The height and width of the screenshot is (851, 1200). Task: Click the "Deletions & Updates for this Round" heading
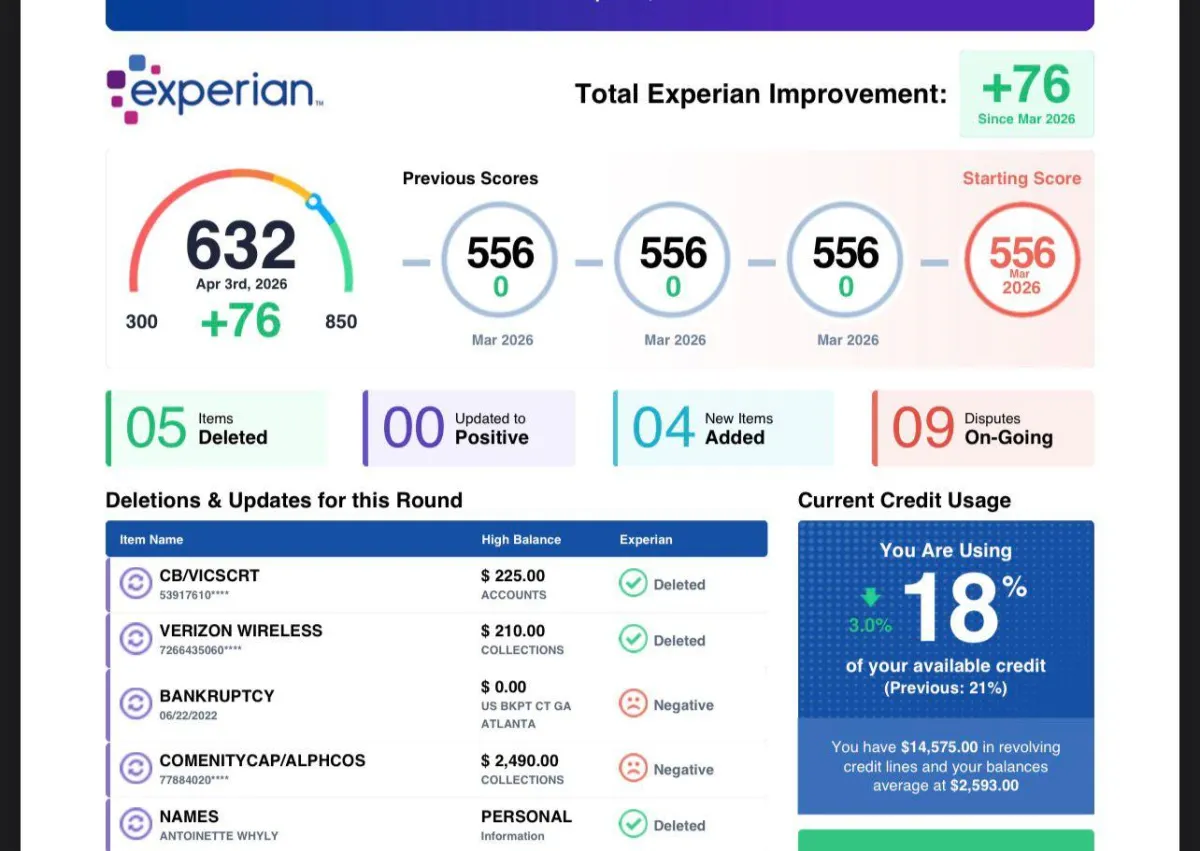click(284, 500)
